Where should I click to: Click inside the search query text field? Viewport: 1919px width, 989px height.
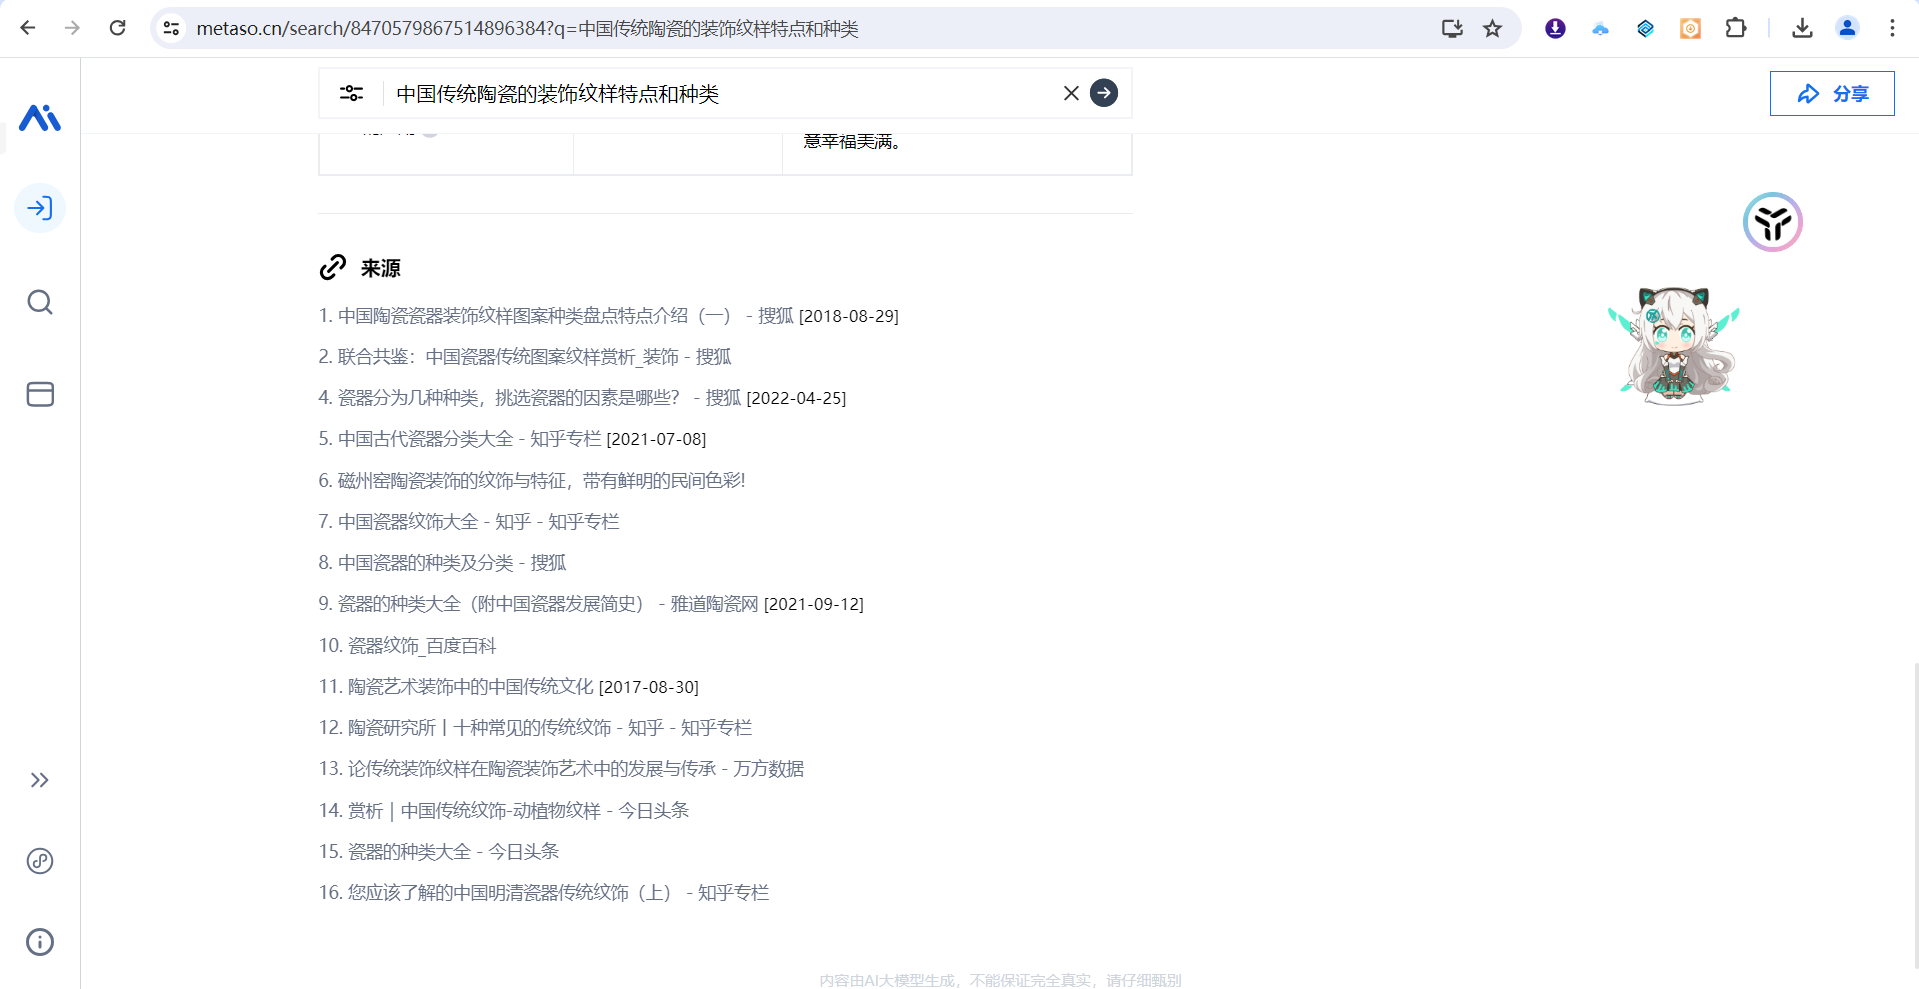click(700, 94)
